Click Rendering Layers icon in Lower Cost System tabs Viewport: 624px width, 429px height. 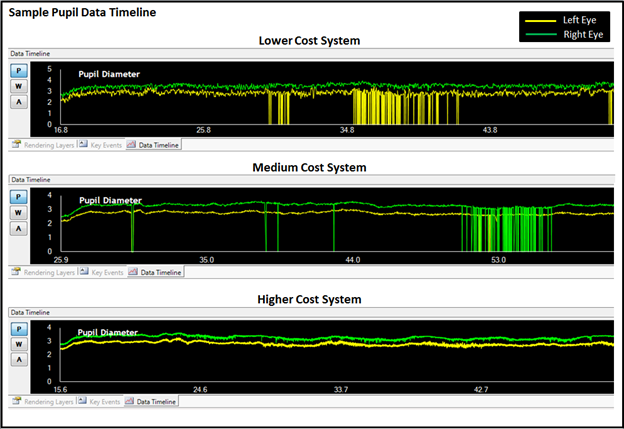16,144
